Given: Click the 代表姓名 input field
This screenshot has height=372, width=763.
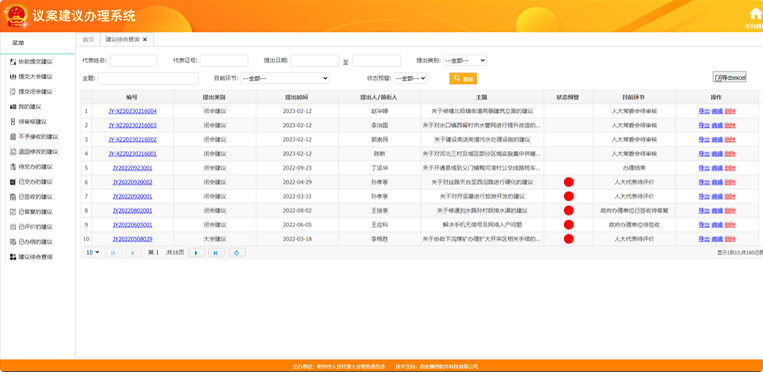Looking at the screenshot, I should click(133, 60).
